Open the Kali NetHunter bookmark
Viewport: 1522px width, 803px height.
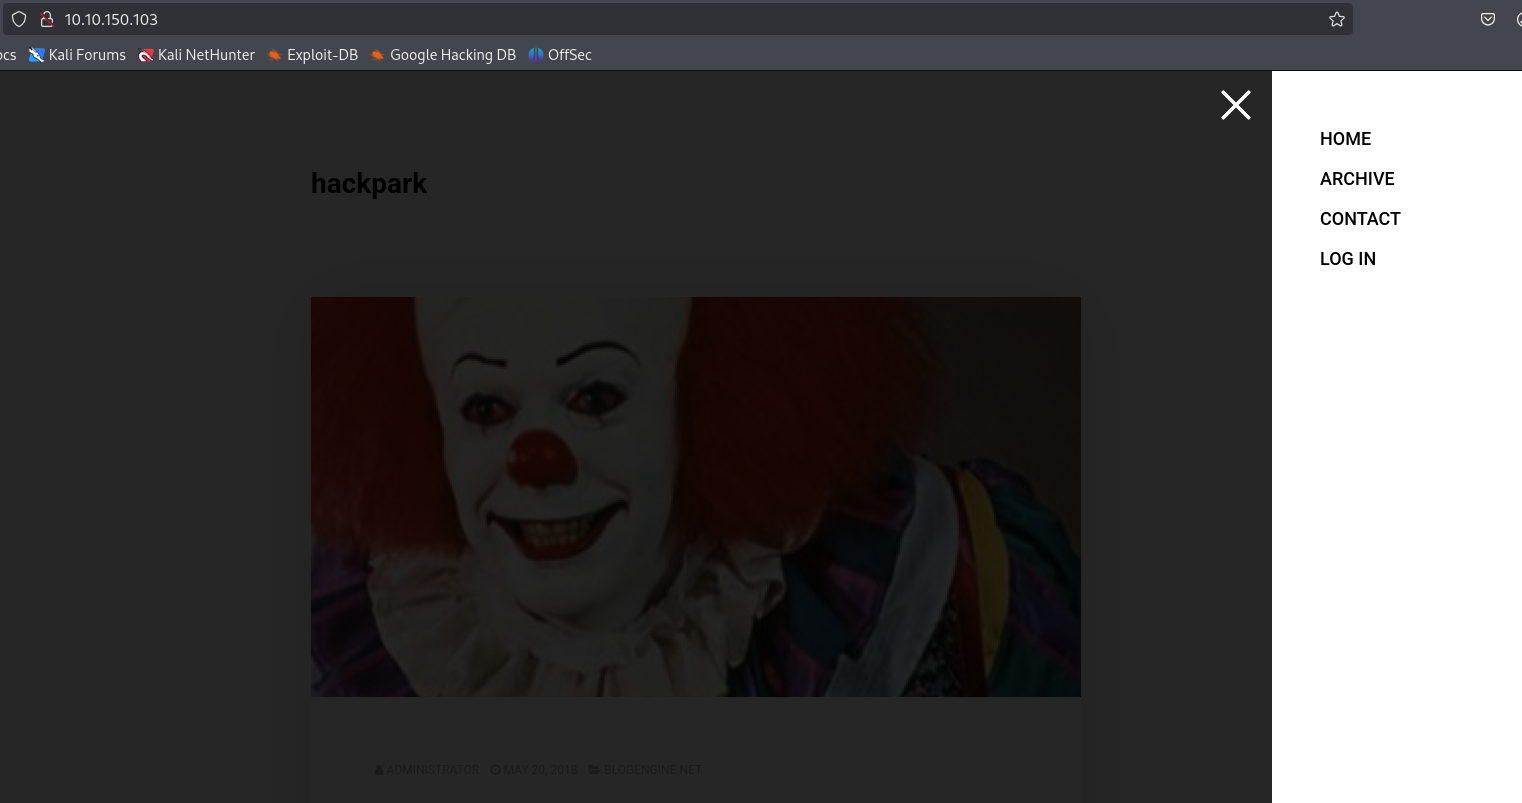[x=196, y=55]
